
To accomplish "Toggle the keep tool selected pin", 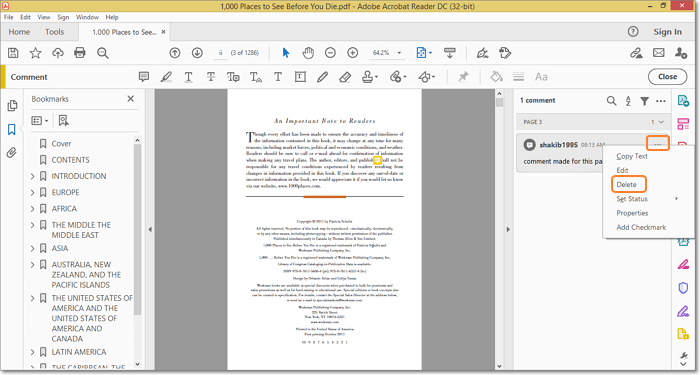I will tap(463, 77).
